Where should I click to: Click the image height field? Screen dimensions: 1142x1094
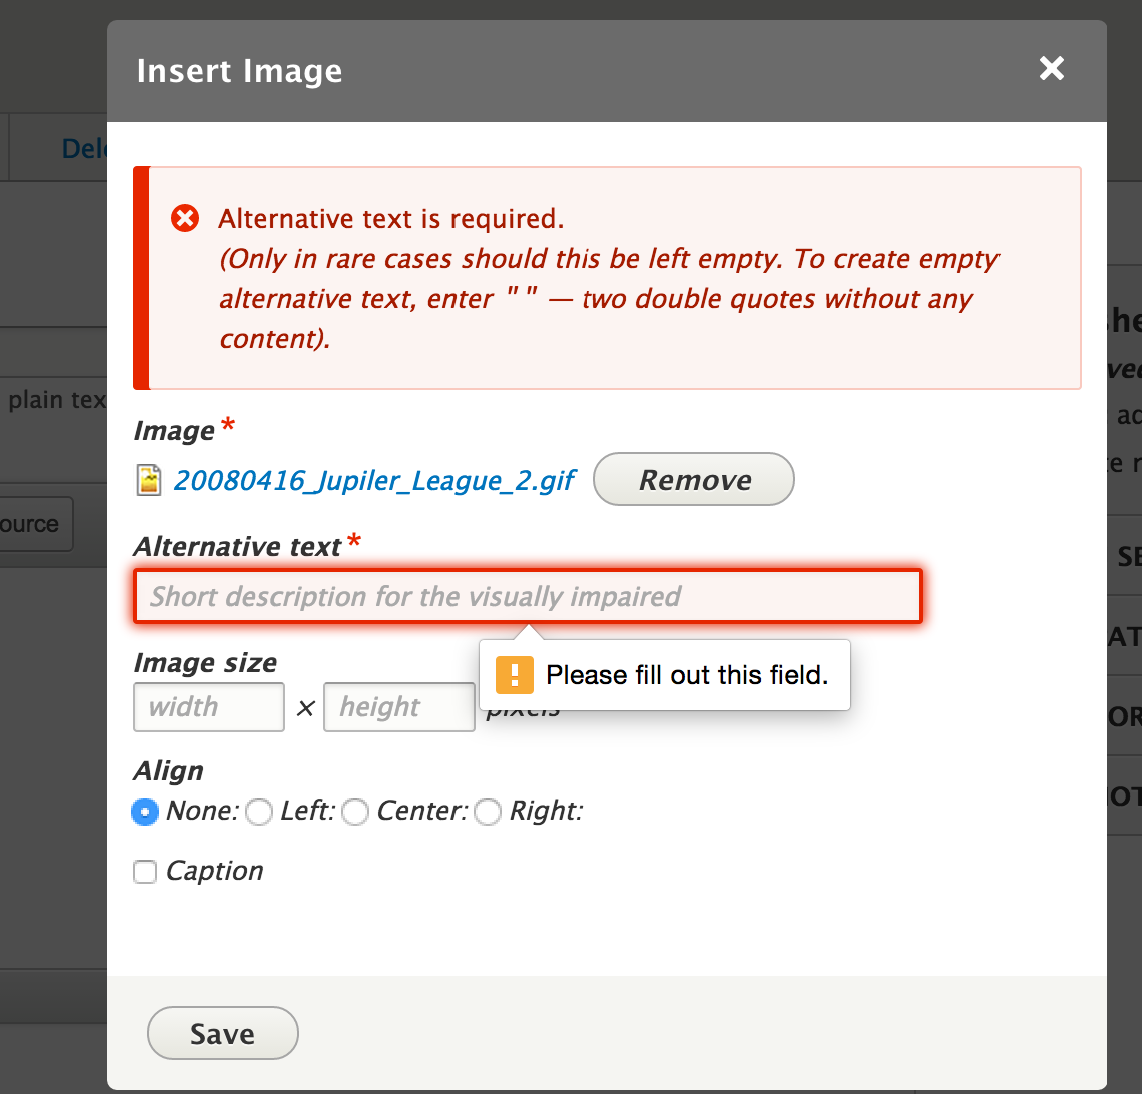[399, 707]
